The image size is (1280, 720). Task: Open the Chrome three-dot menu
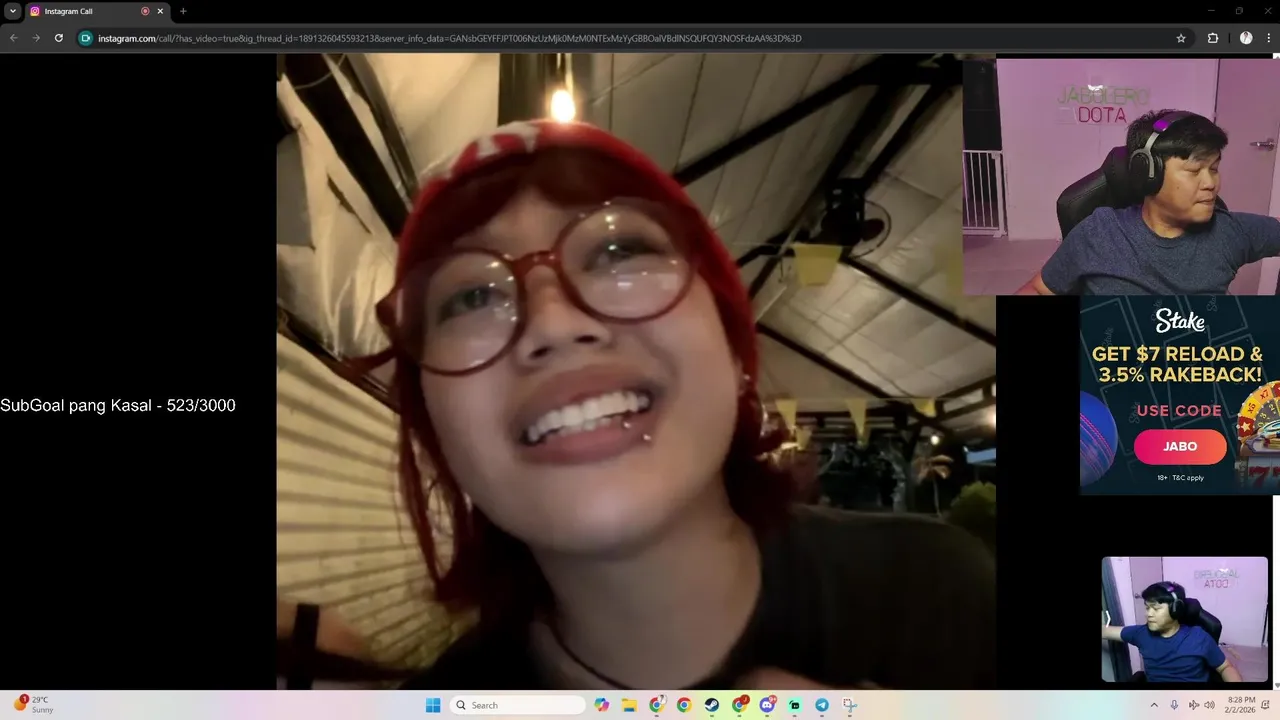[1270, 38]
